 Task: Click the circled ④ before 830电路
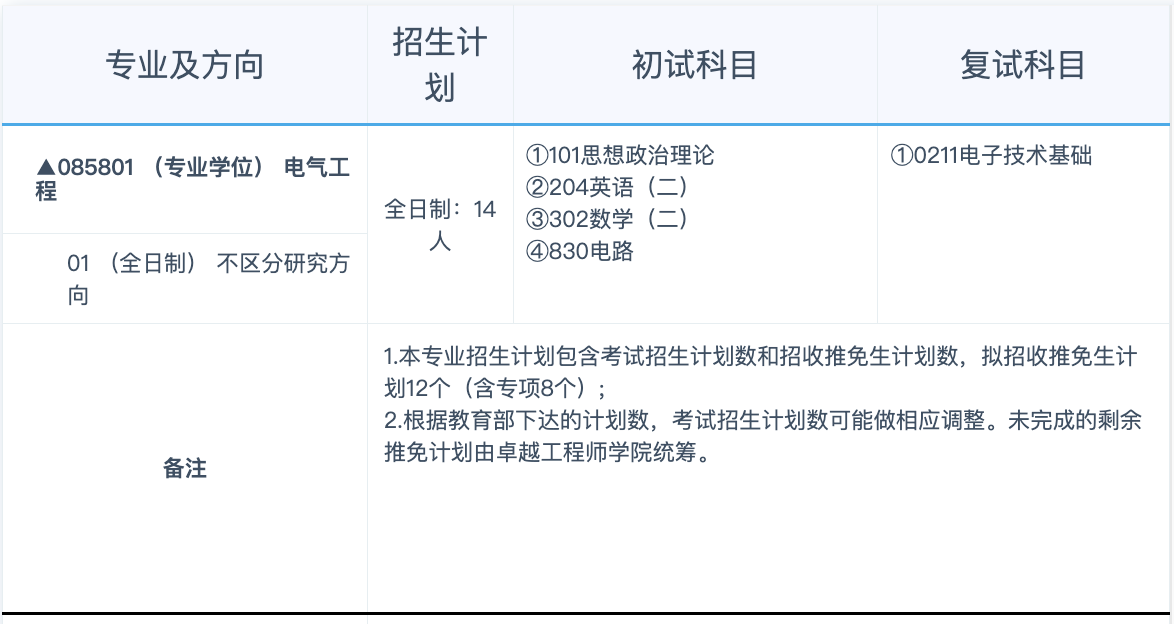coord(537,251)
